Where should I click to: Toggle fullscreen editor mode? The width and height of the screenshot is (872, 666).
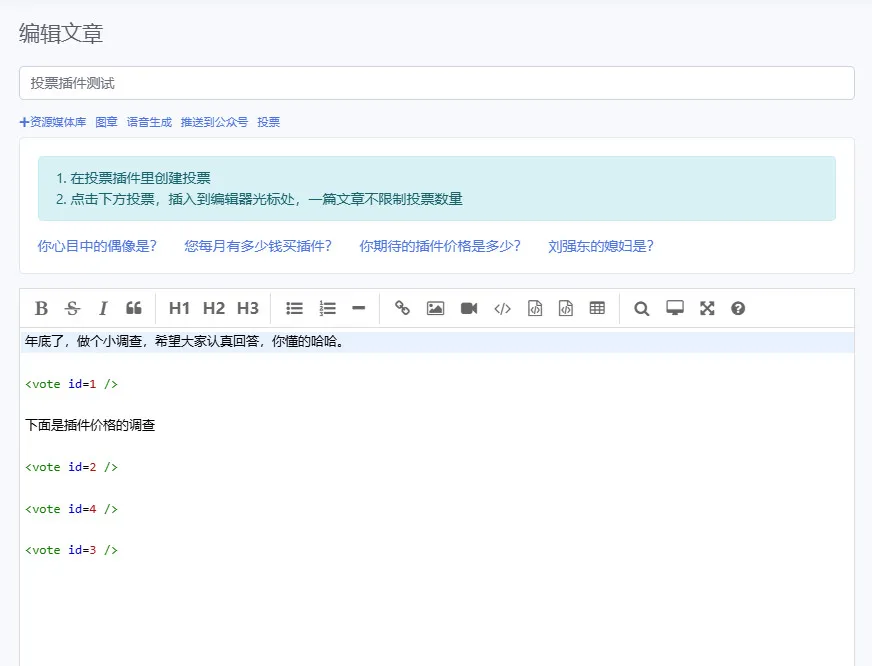(x=707, y=309)
